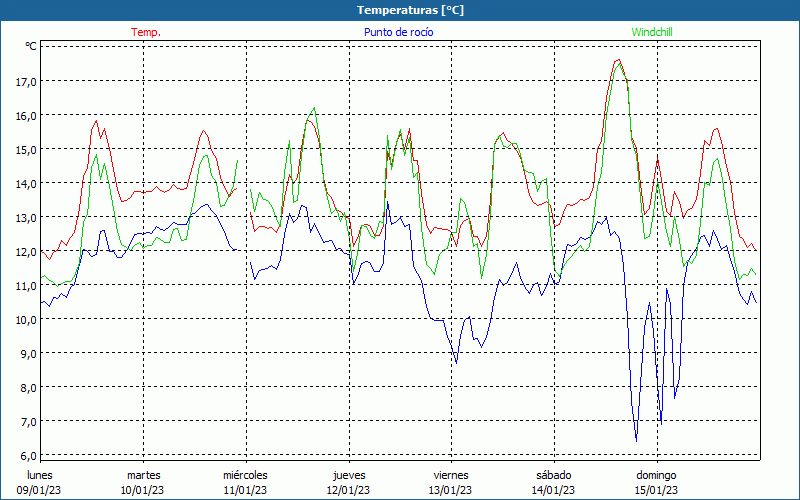800x500 pixels.
Task: Click the 12/01/23 date label
Action: click(x=348, y=490)
